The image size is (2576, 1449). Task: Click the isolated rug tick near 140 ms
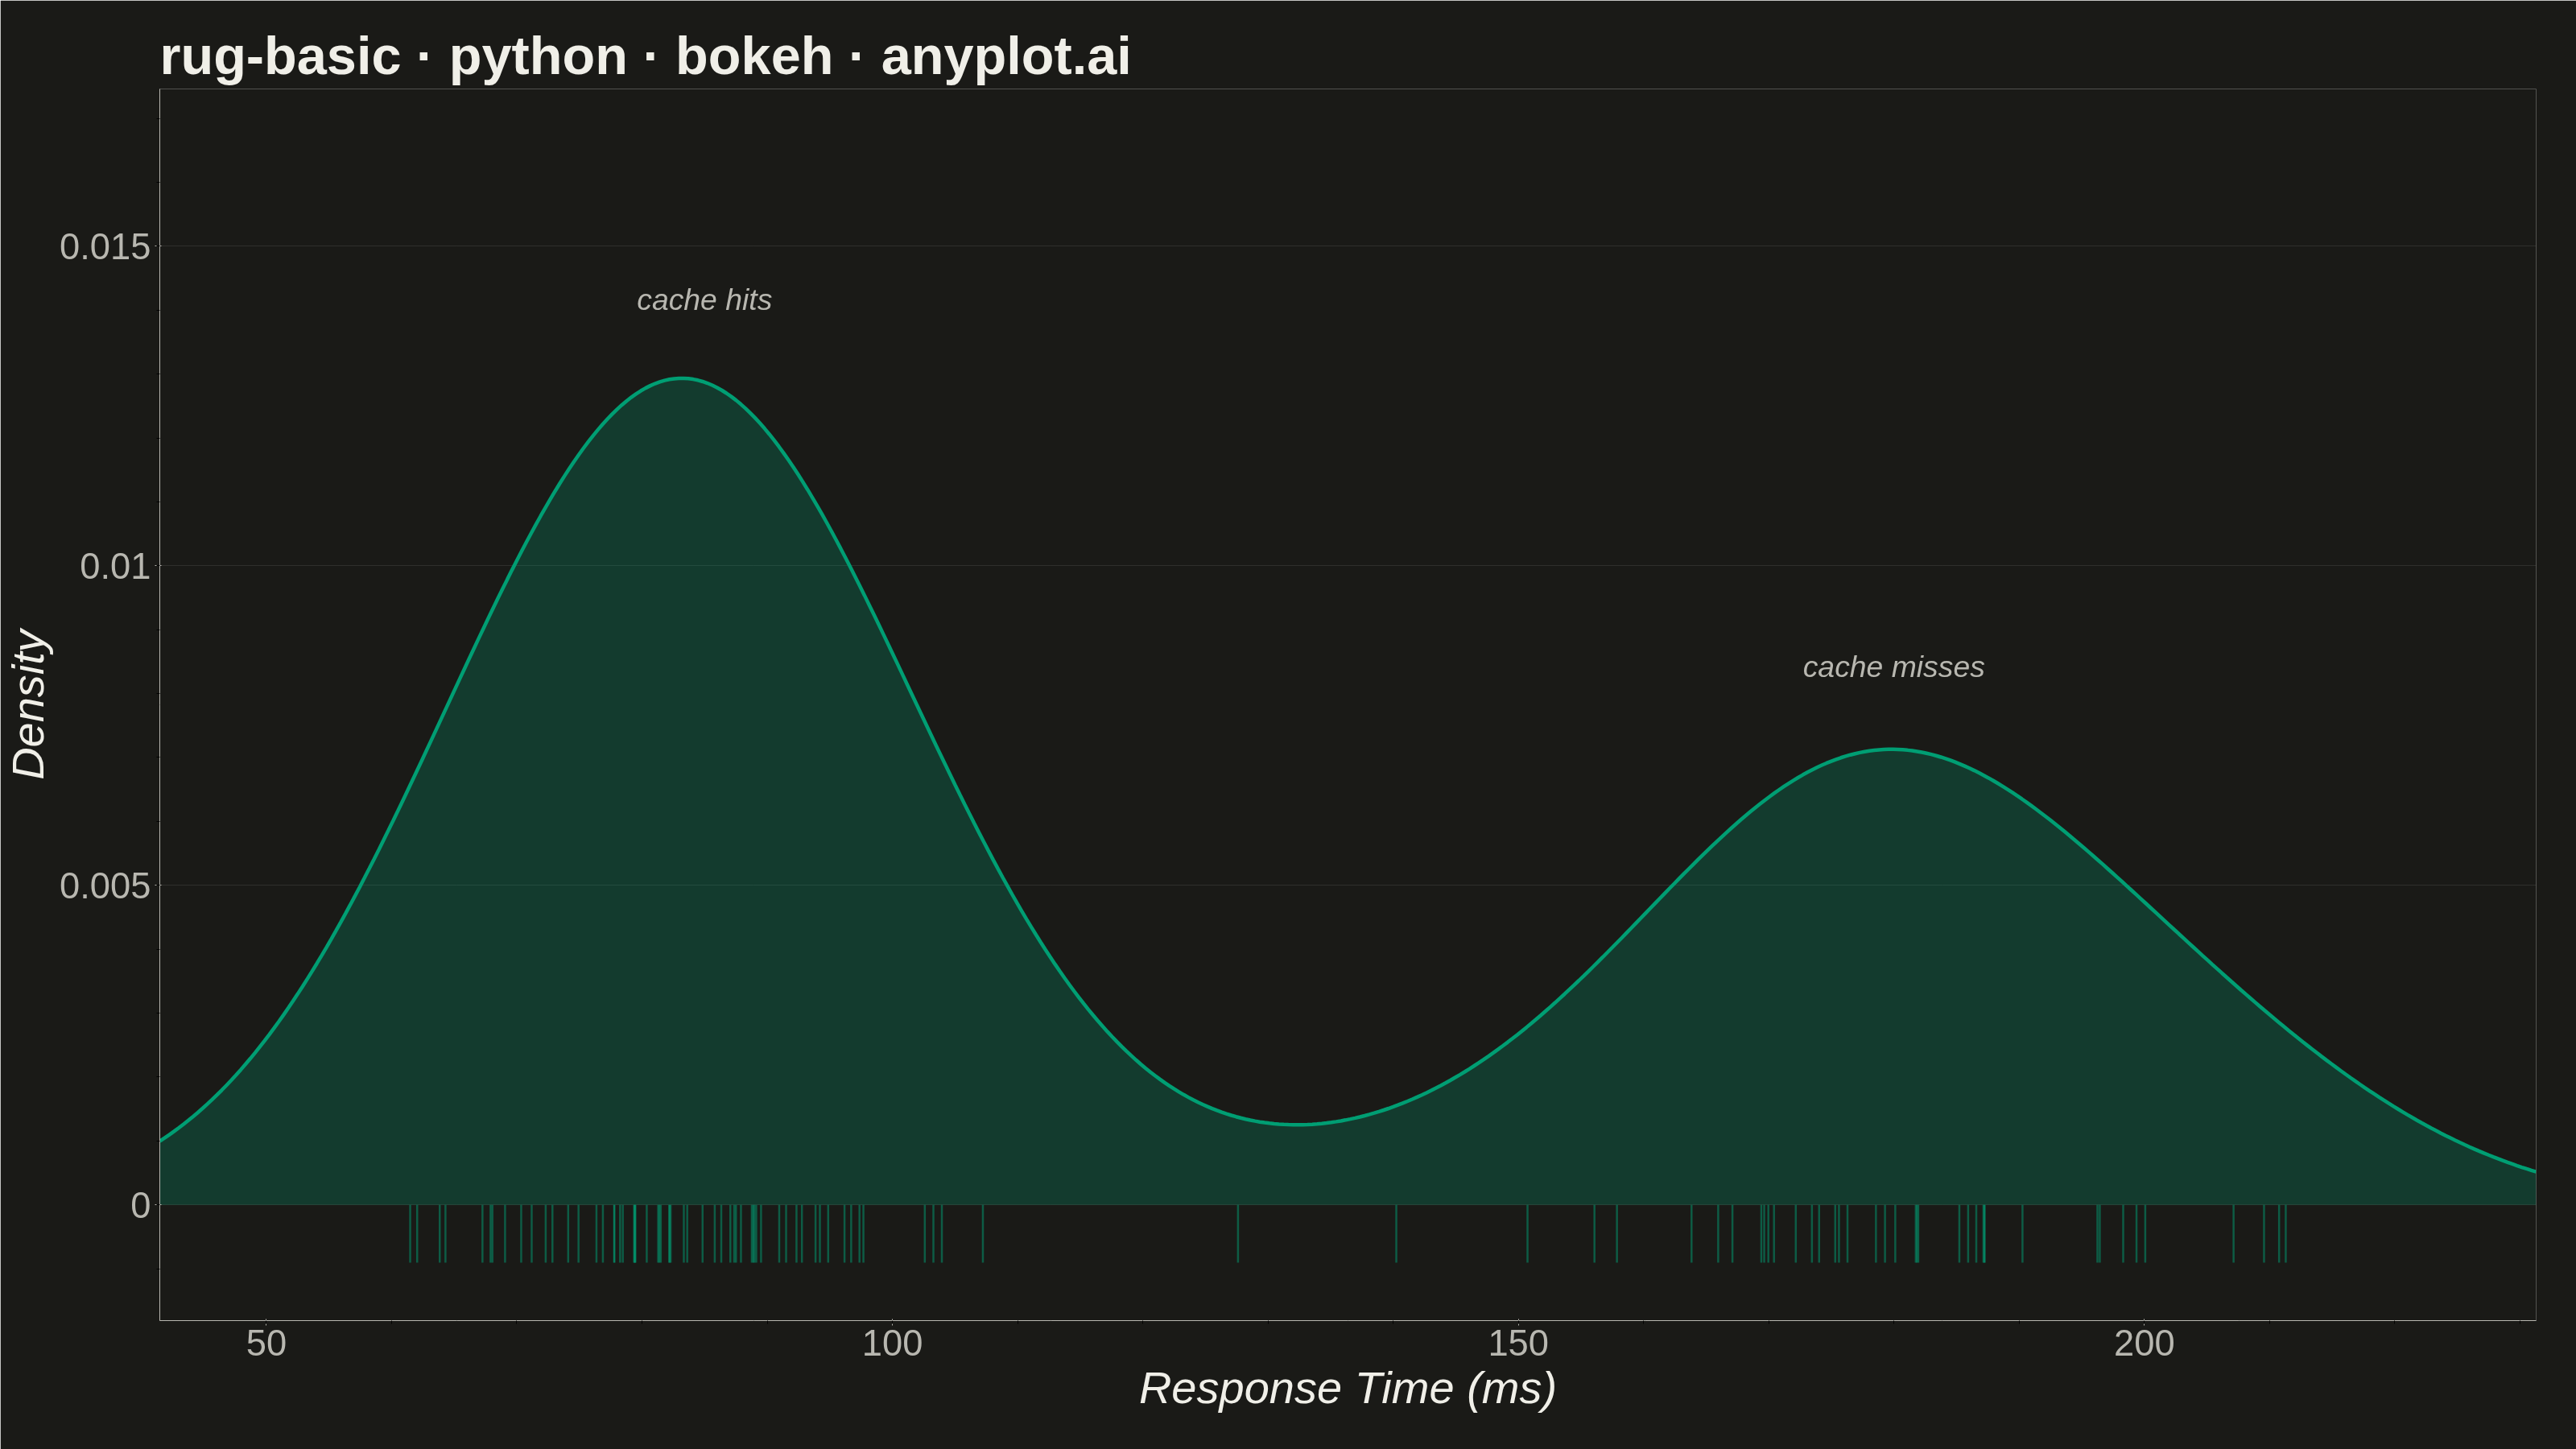[1396, 1233]
